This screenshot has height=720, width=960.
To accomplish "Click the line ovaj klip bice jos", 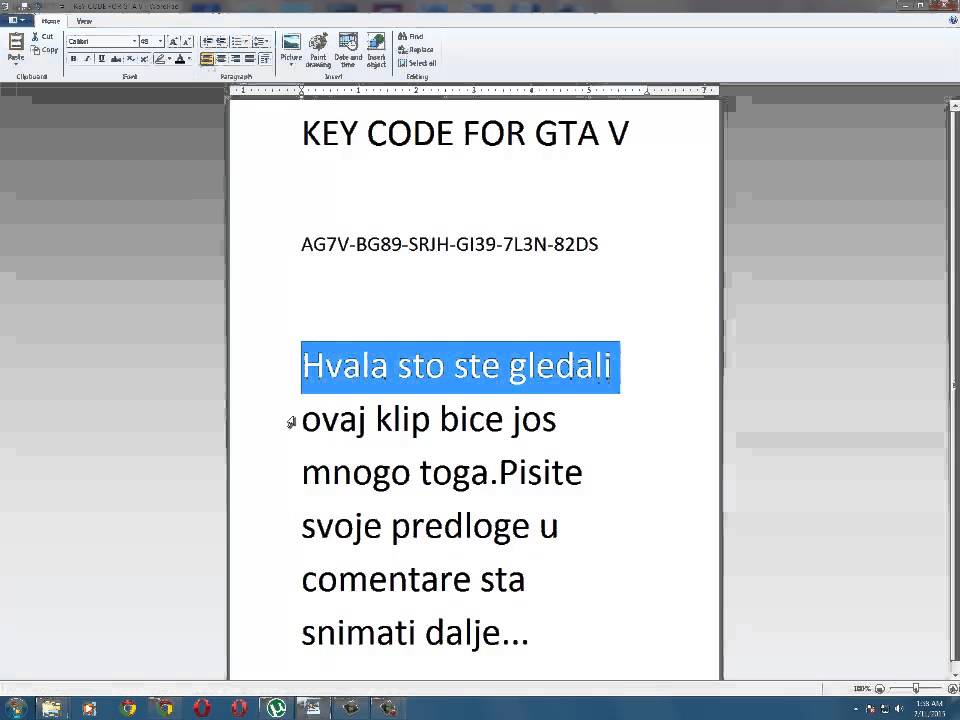I will point(429,420).
